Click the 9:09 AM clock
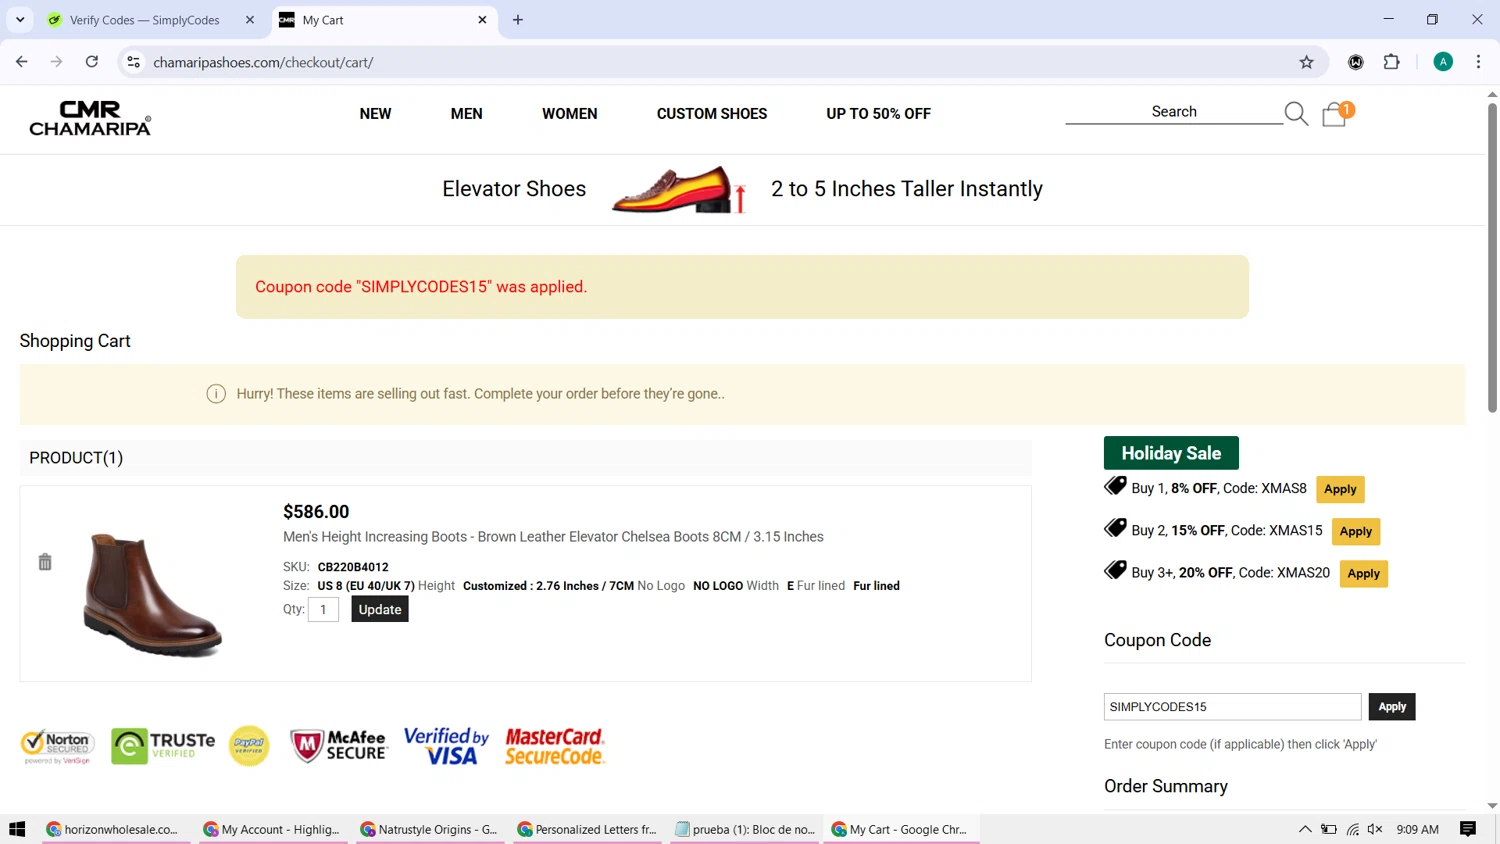 [x=1417, y=829]
